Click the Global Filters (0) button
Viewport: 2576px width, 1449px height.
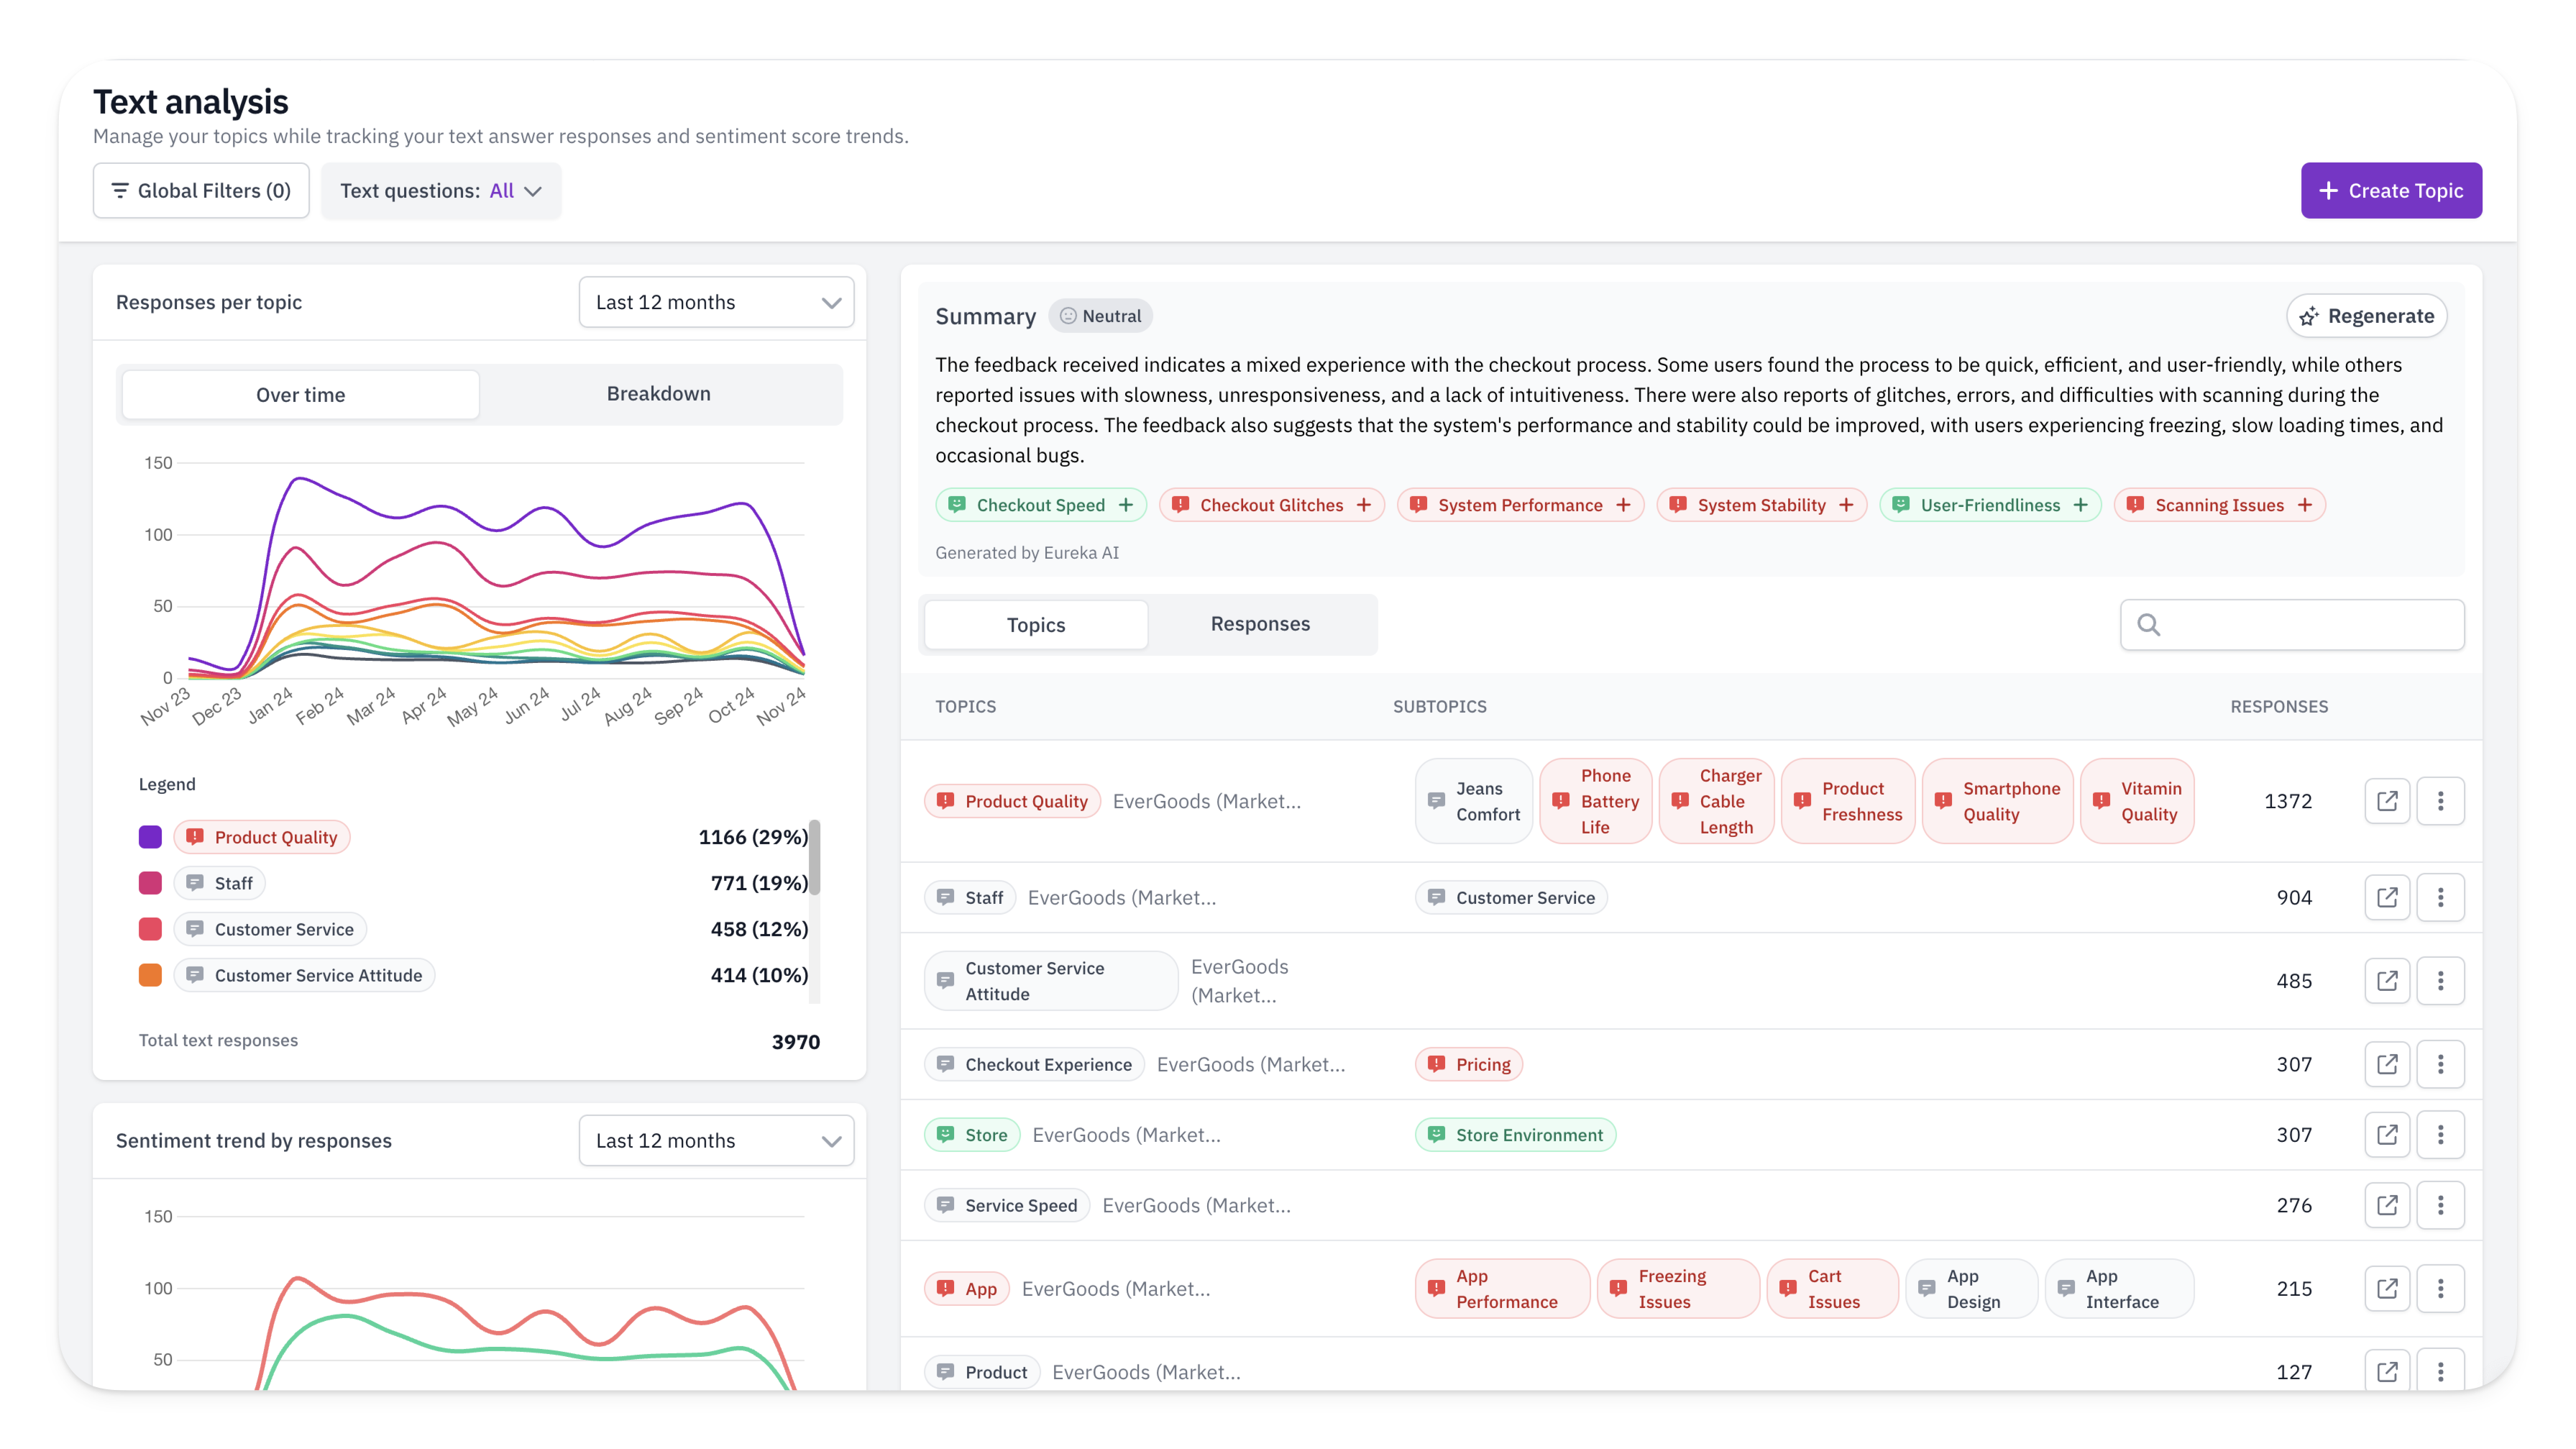click(201, 190)
